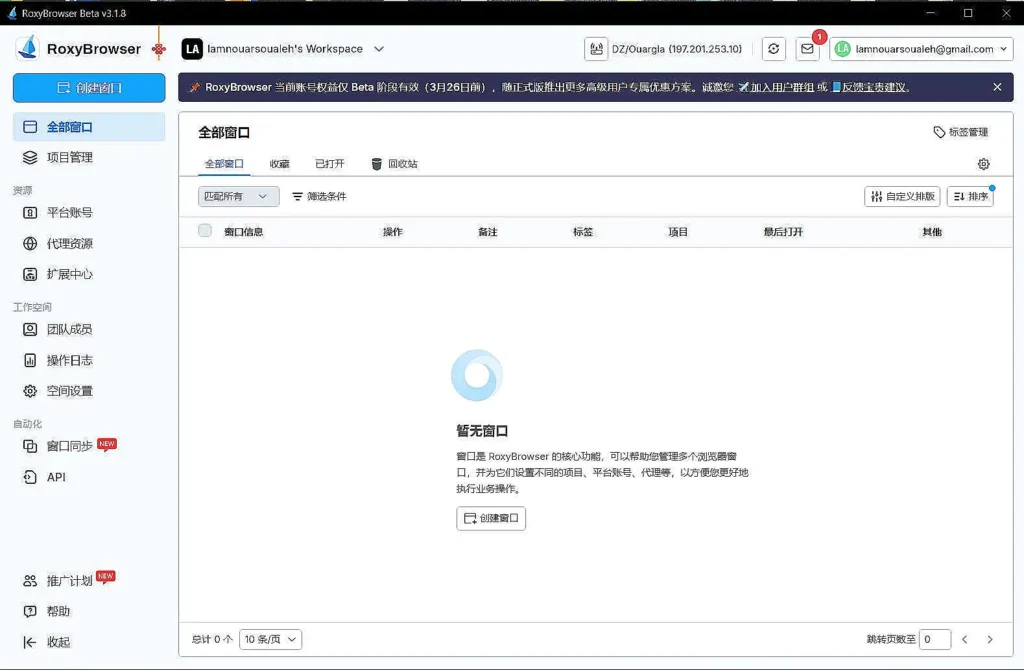Click the 其他 column header
This screenshot has height=670, width=1024.
coord(932,232)
